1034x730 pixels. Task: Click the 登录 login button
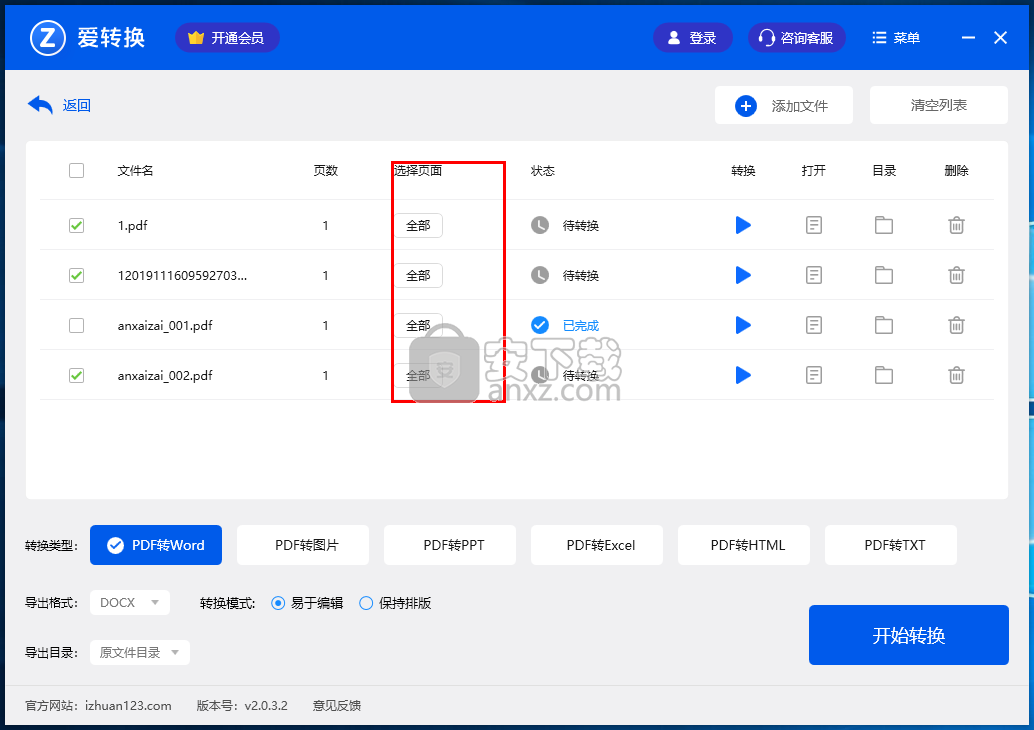tap(692, 38)
